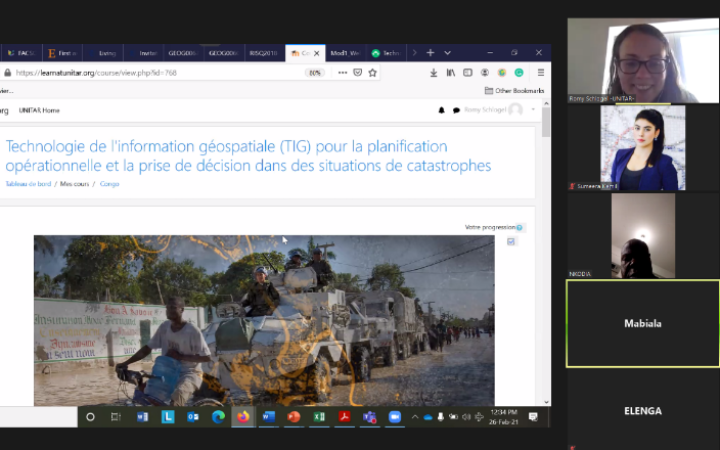Viewport: 720px width, 450px height.
Task: Open Cortana circle on the taskbar
Action: (90, 417)
